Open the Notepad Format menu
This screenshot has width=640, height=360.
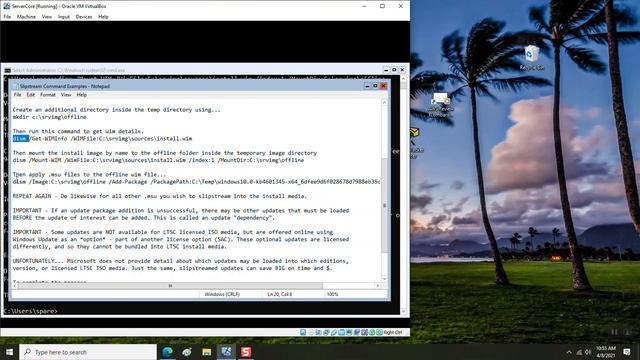(48, 95)
